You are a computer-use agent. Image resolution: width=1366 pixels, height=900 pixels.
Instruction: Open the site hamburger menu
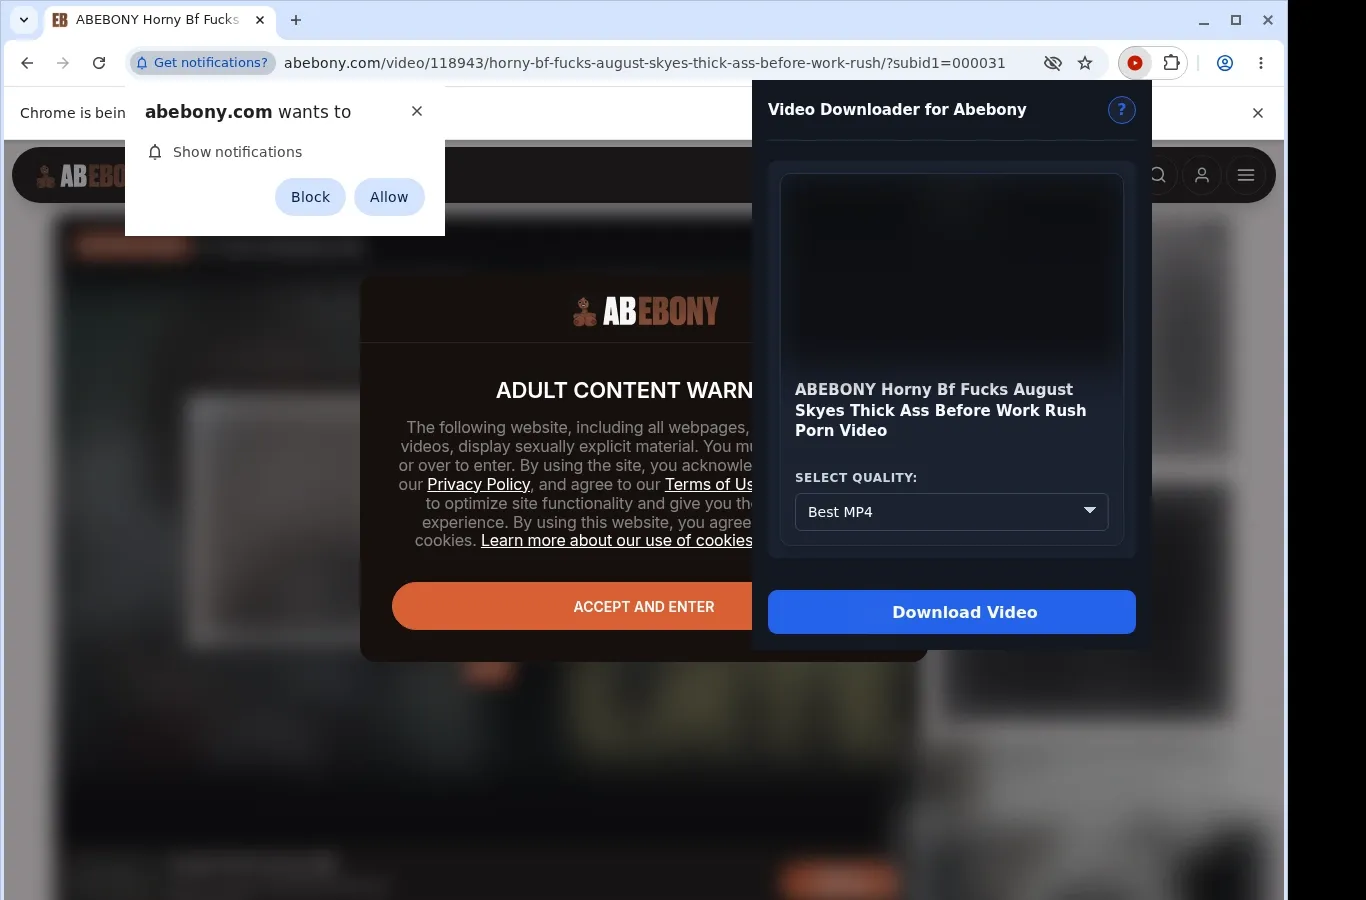click(x=1246, y=175)
